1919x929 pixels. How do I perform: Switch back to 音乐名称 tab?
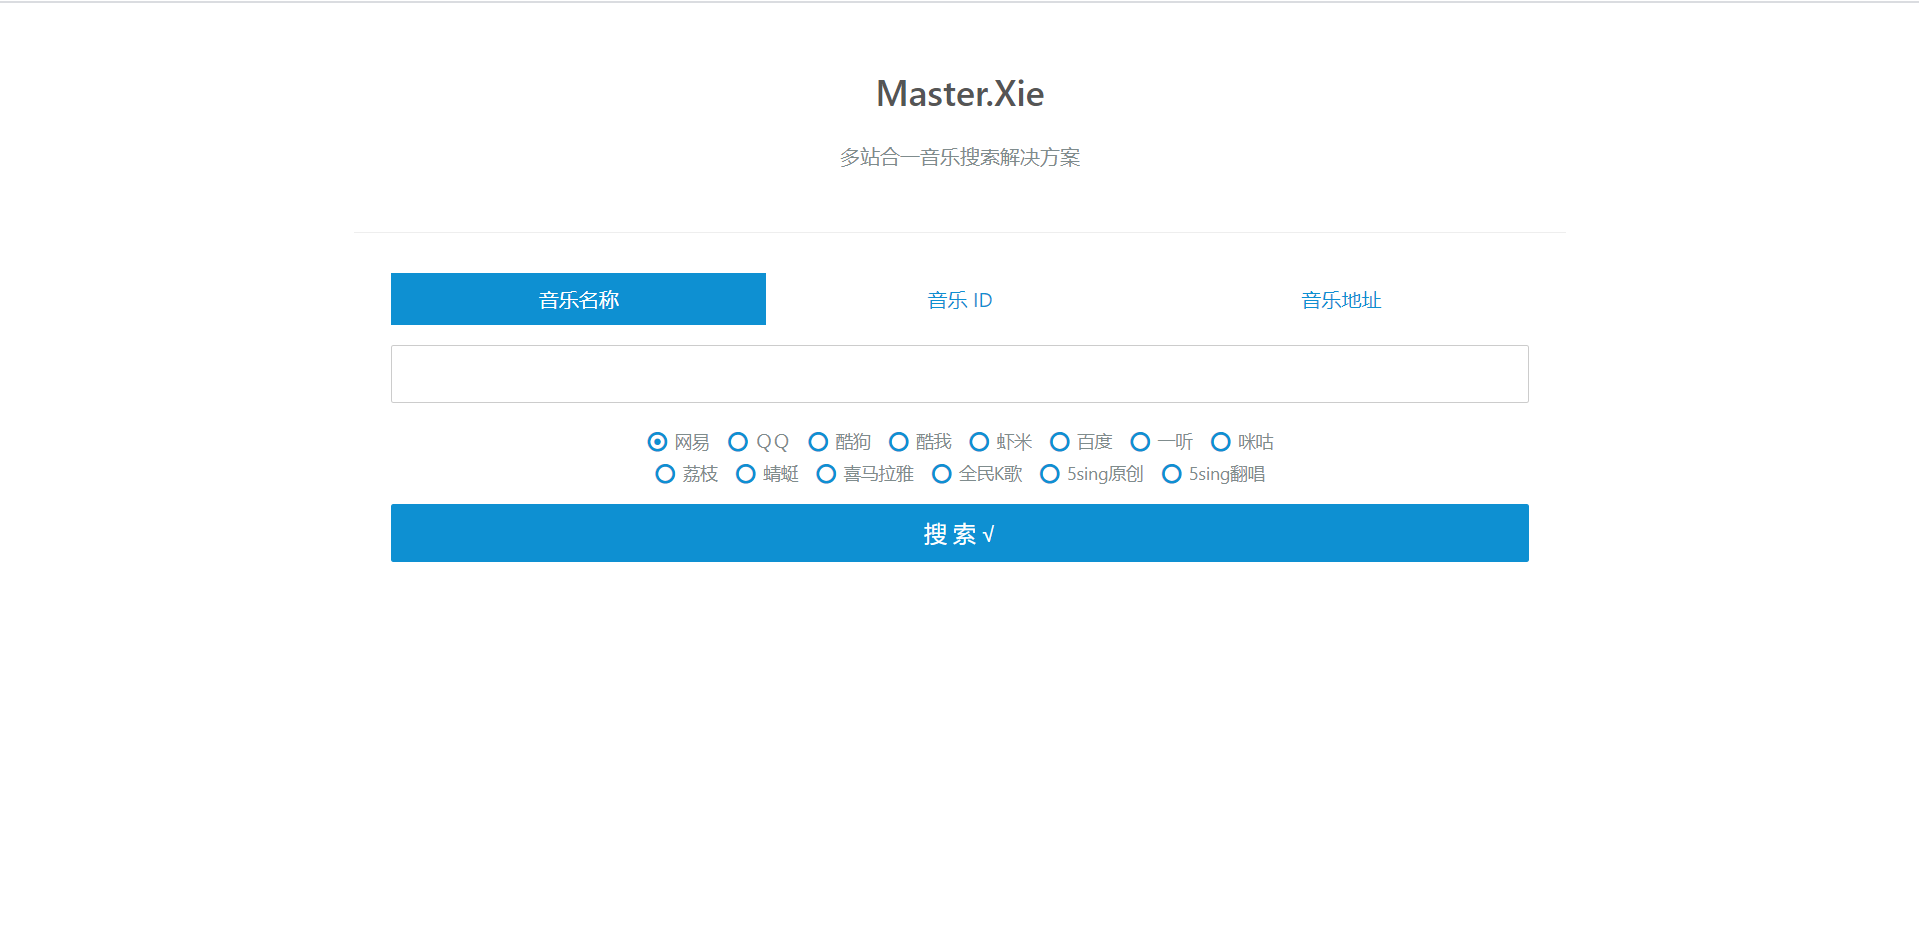(578, 299)
